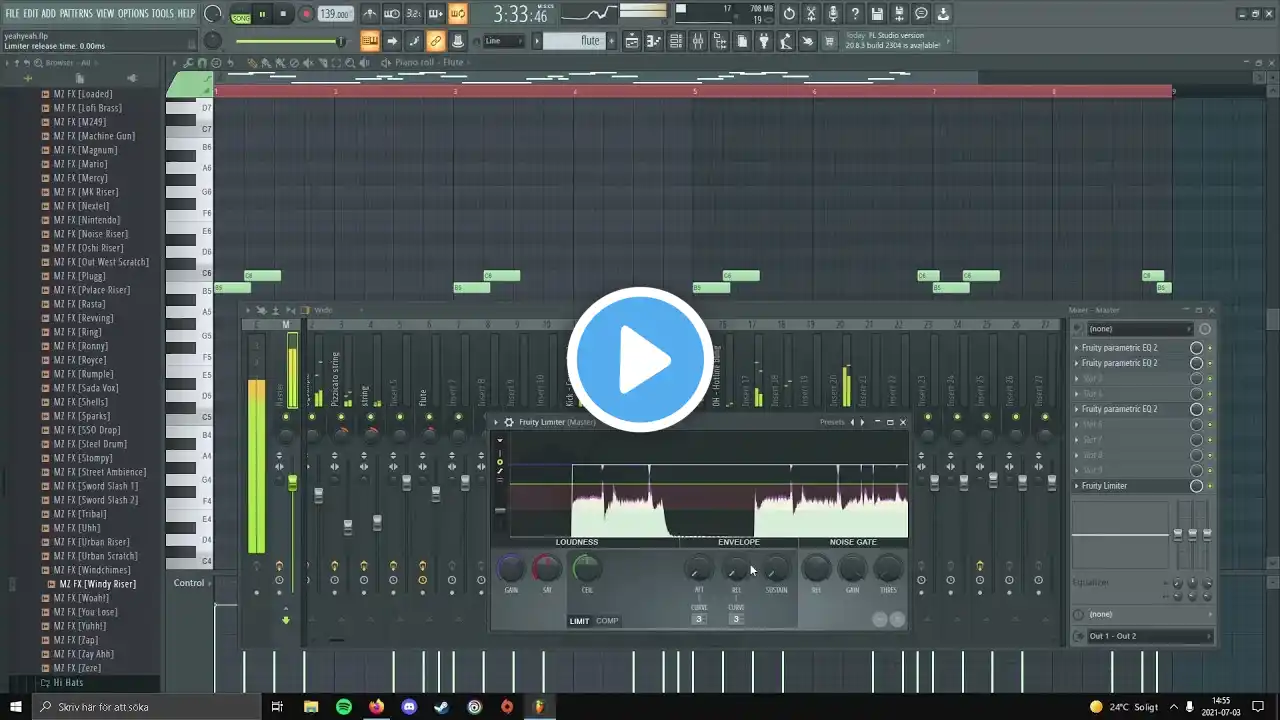Click the red record button

pyautogui.click(x=306, y=14)
